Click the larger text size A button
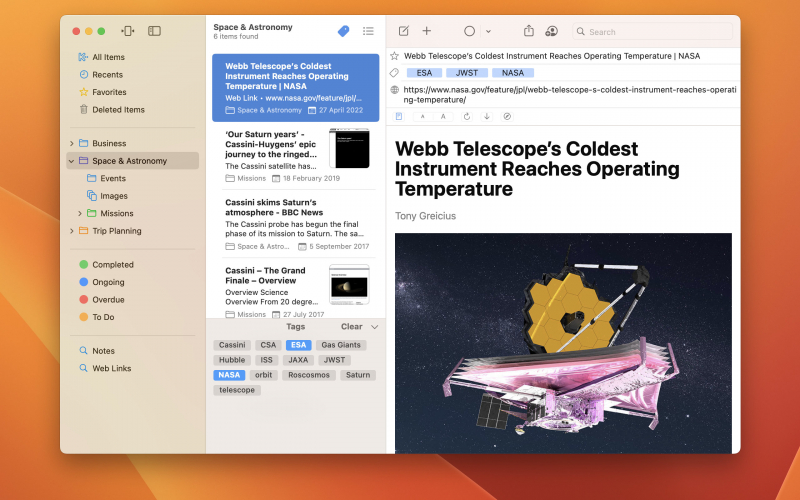This screenshot has width=800, height=500. 443,116
